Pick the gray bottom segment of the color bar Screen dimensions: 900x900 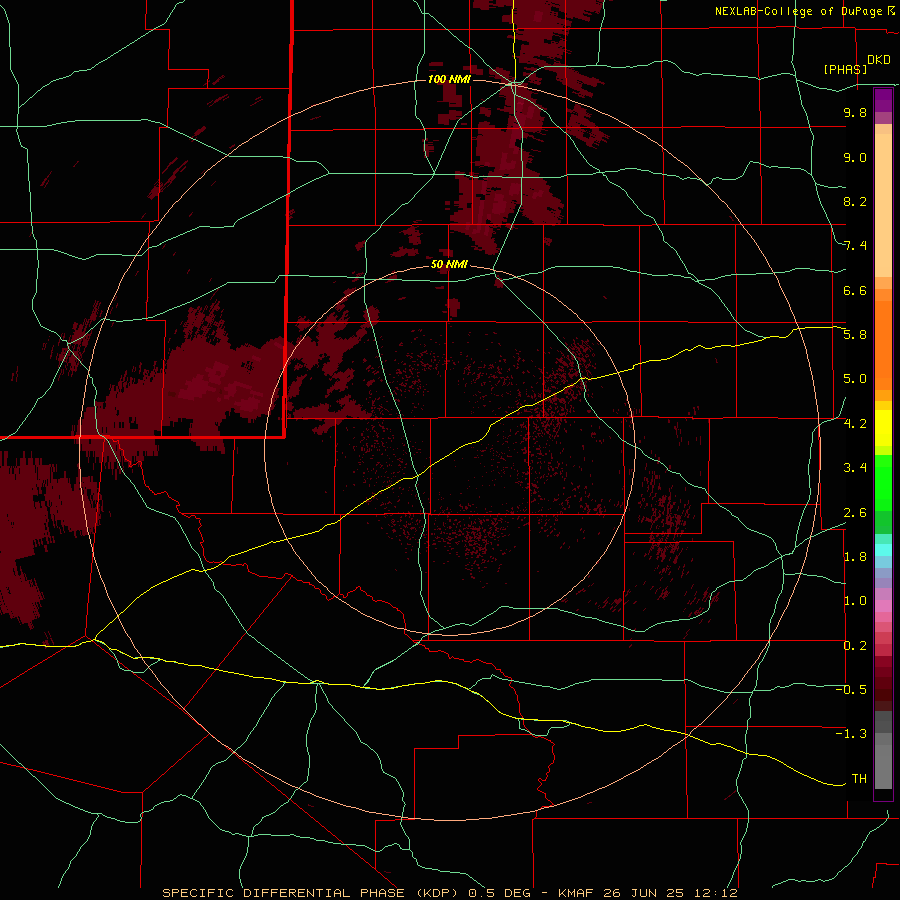pyautogui.click(x=883, y=766)
